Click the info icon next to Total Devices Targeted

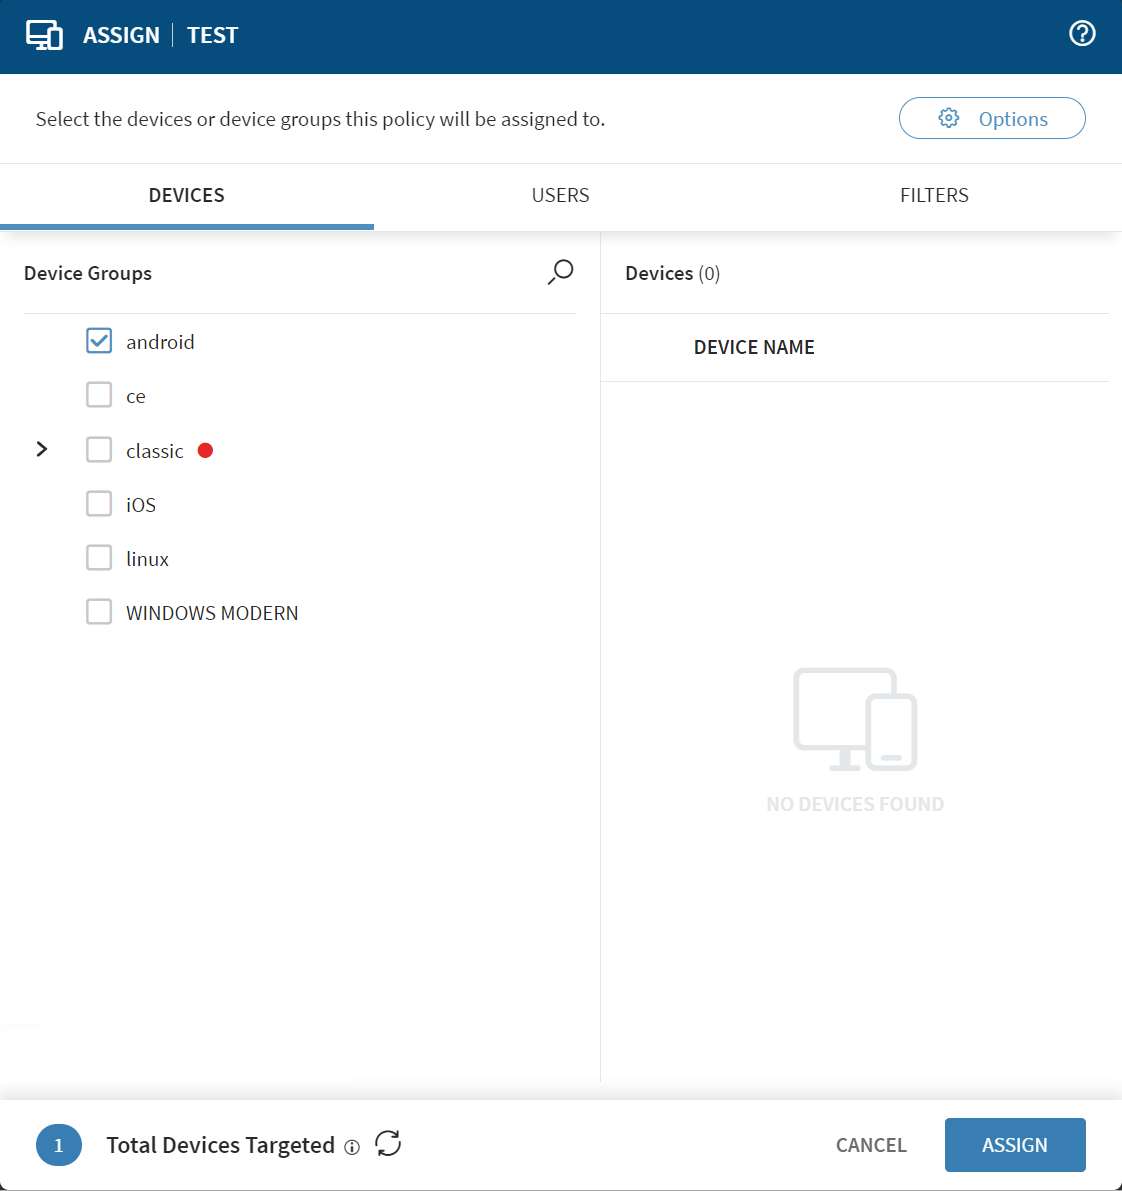click(352, 1148)
